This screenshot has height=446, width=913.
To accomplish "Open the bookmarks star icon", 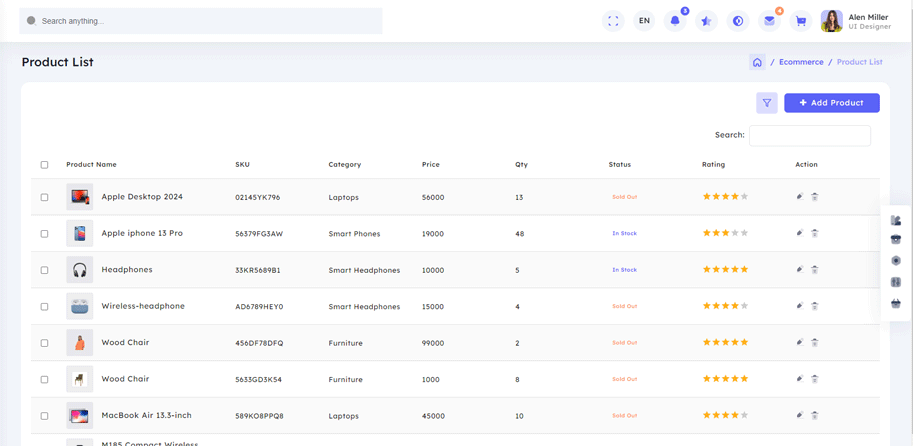I will [x=706, y=21].
